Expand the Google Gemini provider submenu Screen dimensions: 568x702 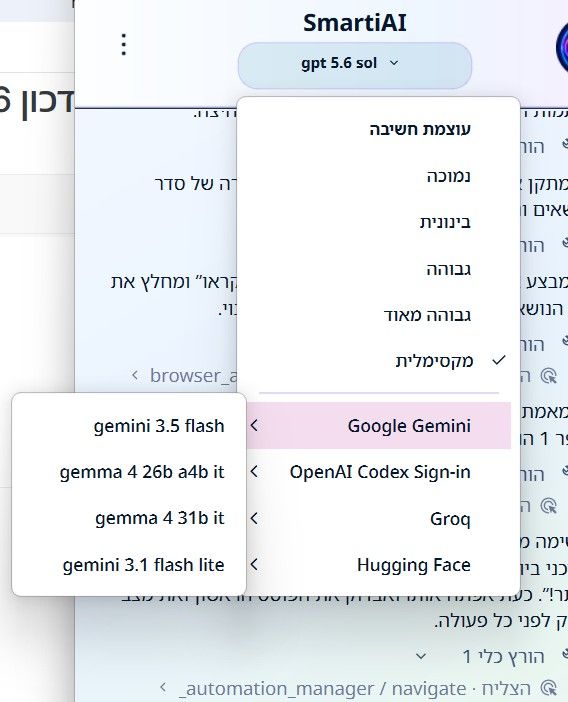tap(379, 425)
